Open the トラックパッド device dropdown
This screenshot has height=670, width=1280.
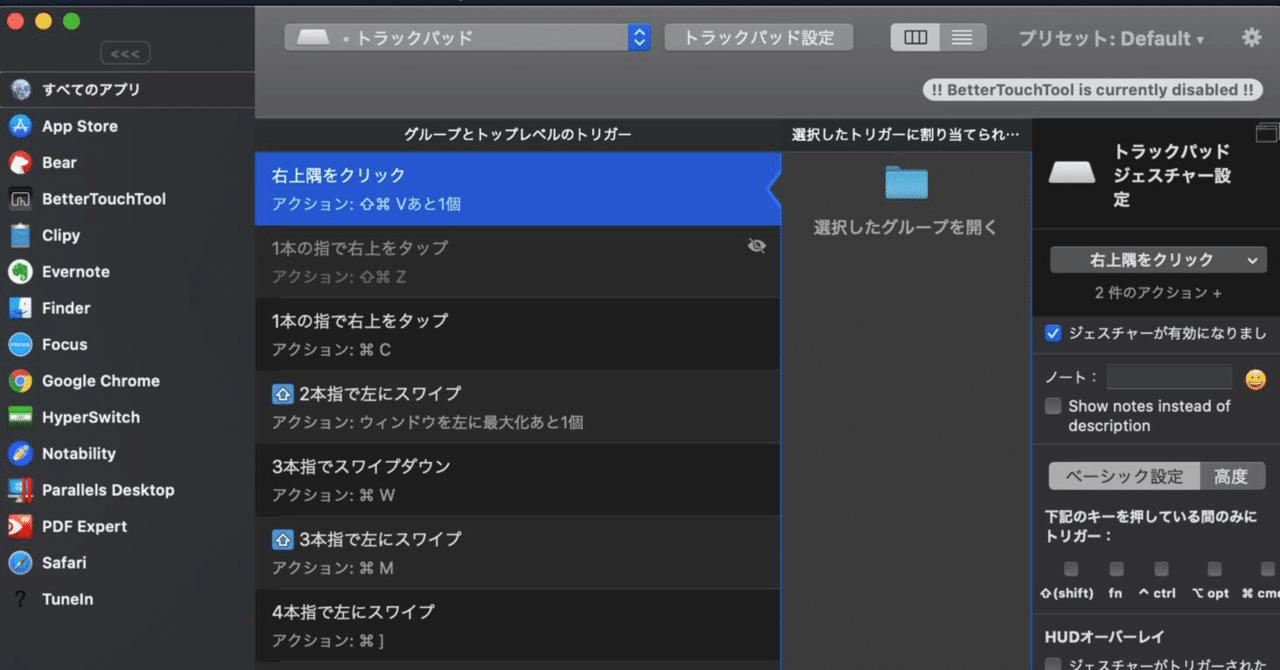point(468,38)
